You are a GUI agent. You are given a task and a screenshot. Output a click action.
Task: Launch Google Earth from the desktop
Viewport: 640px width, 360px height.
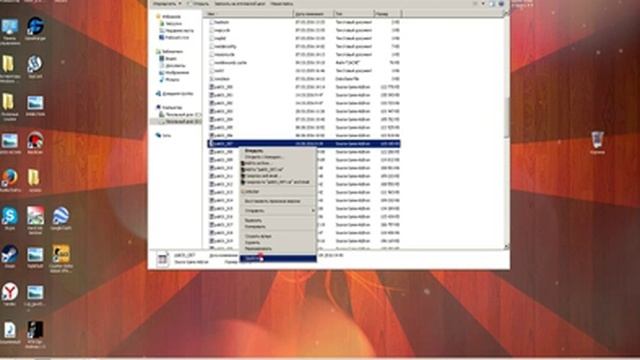pos(61,216)
